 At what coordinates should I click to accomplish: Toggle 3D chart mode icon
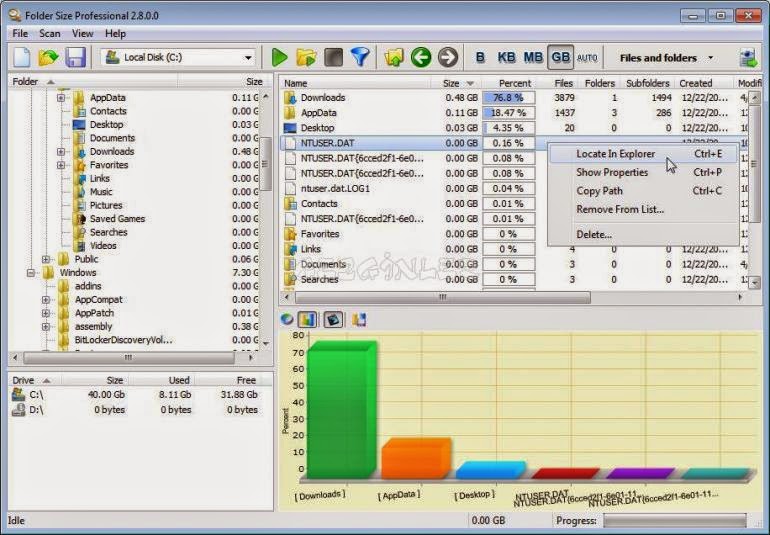333,320
